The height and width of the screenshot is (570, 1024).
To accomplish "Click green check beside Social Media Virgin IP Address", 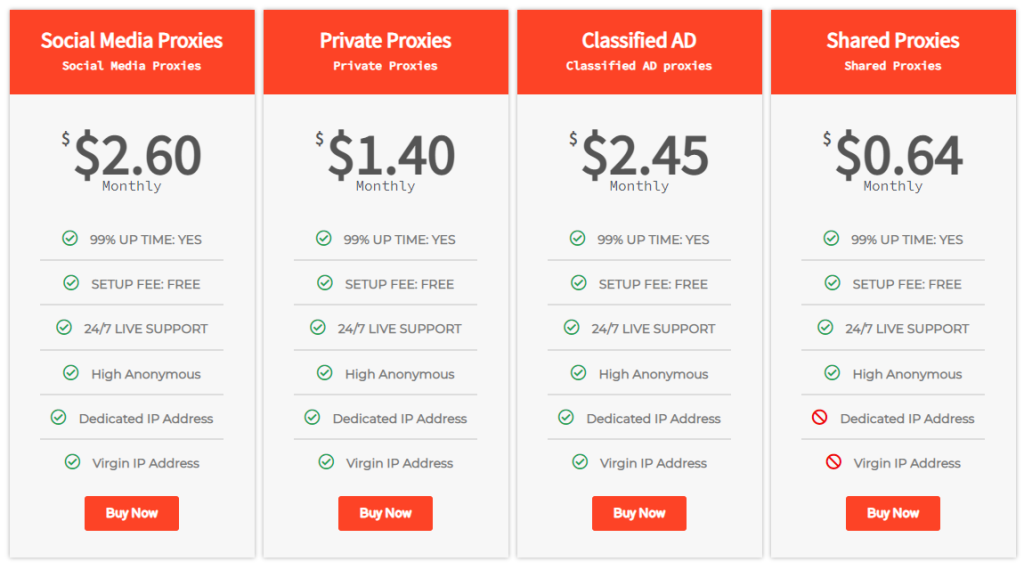I will (x=72, y=462).
